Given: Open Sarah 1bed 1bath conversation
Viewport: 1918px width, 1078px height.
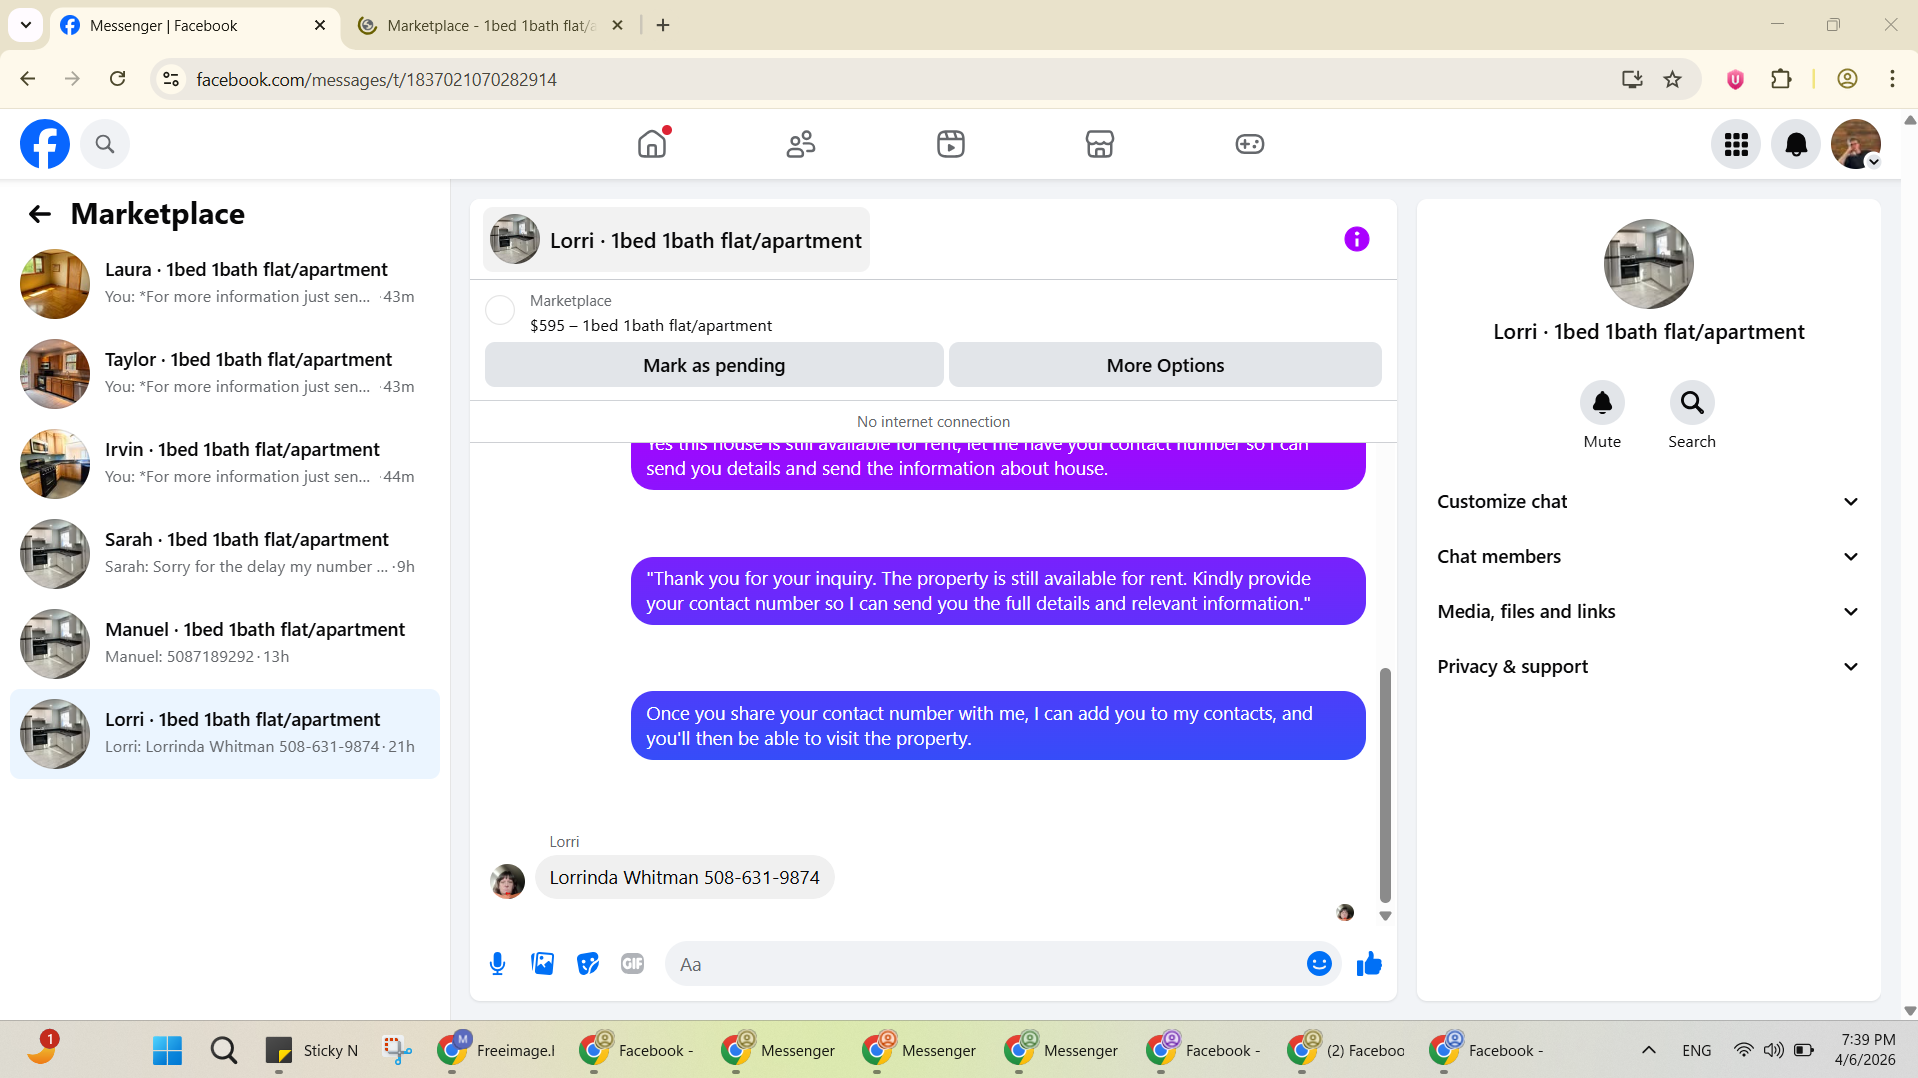Looking at the screenshot, I should [225, 554].
